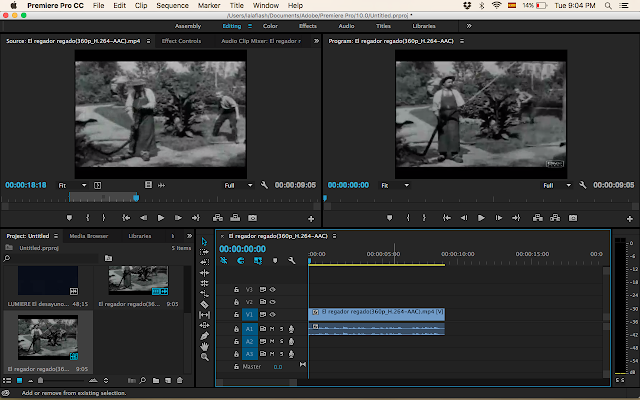640x400 pixels.
Task: Create new bin in Project panel
Action: click(x=156, y=380)
